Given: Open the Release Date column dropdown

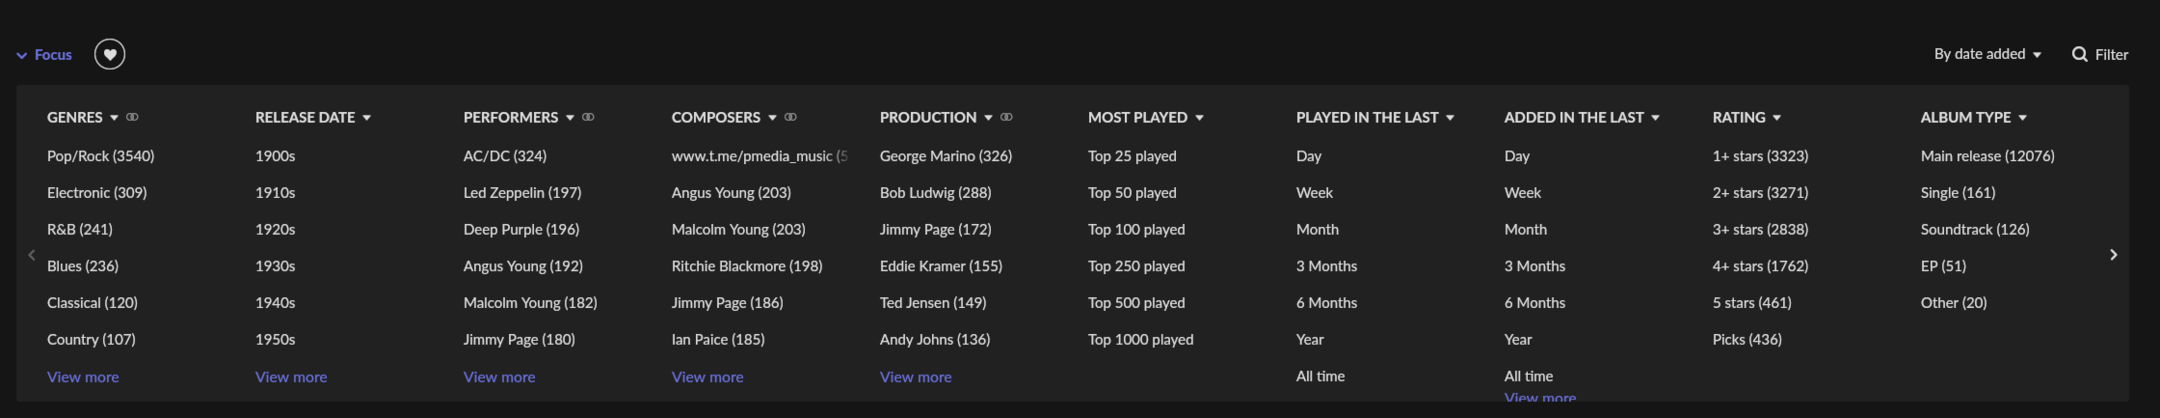Looking at the screenshot, I should [366, 118].
